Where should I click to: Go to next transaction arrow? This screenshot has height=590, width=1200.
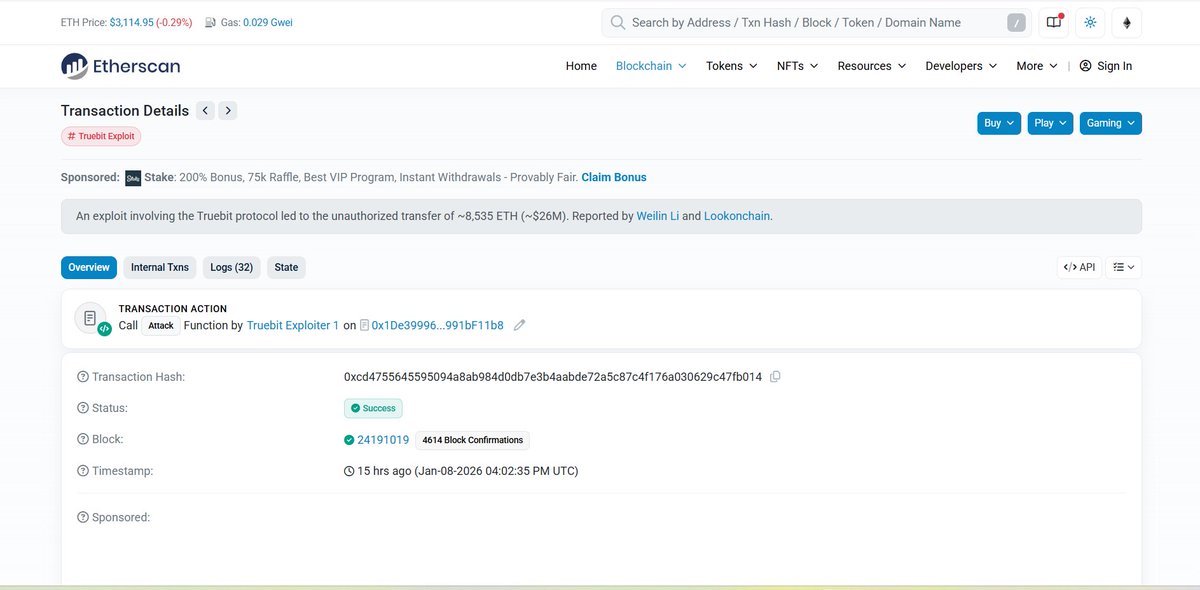pos(228,111)
